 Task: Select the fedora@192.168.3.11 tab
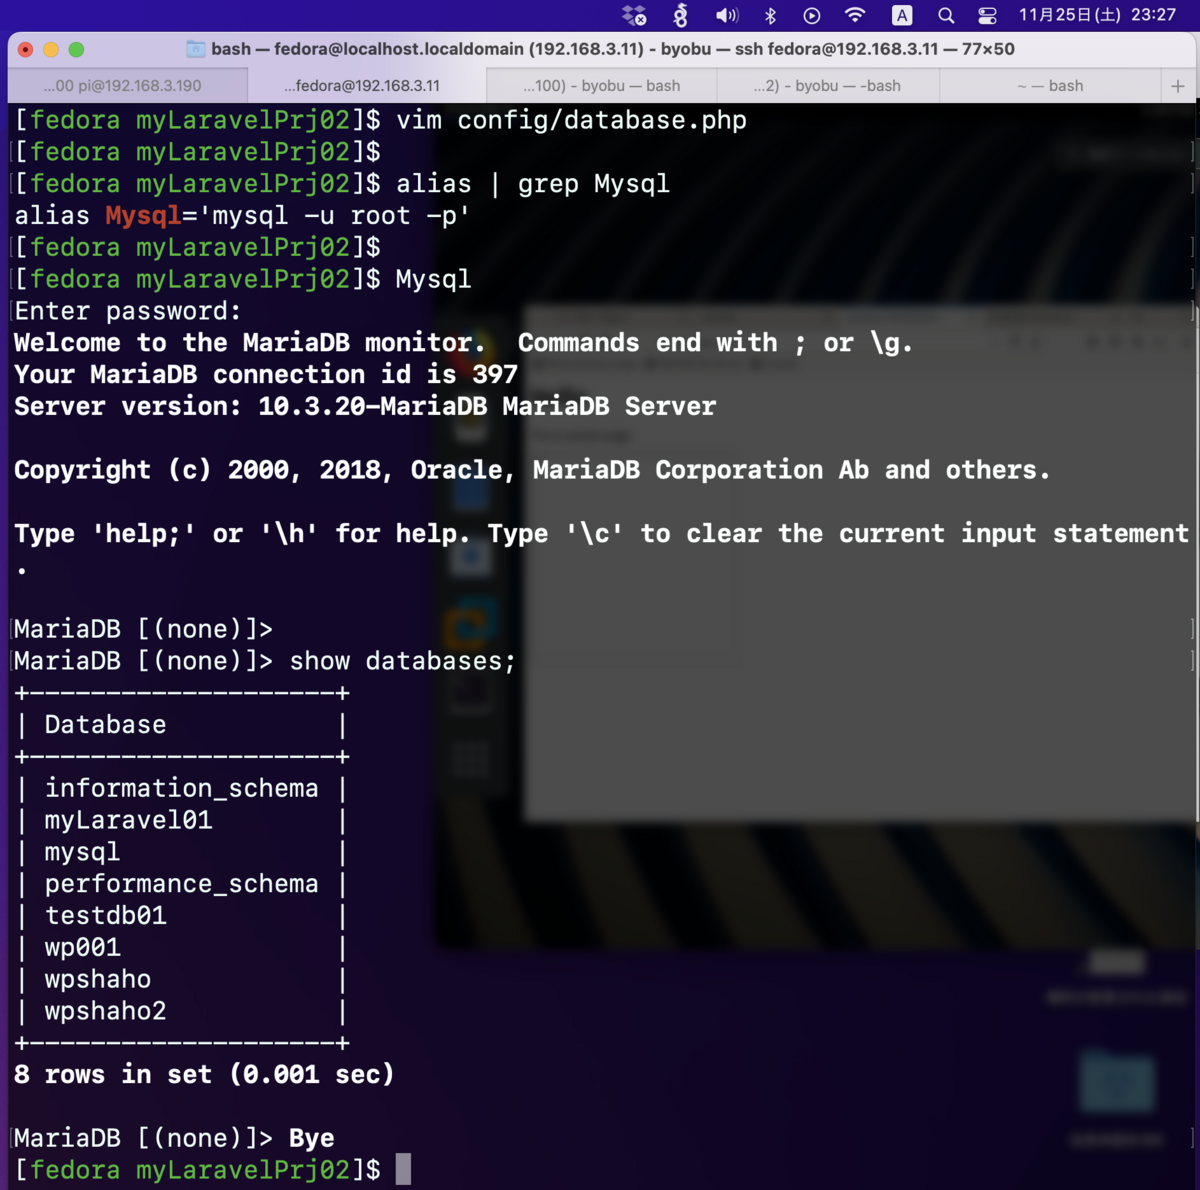(x=366, y=86)
